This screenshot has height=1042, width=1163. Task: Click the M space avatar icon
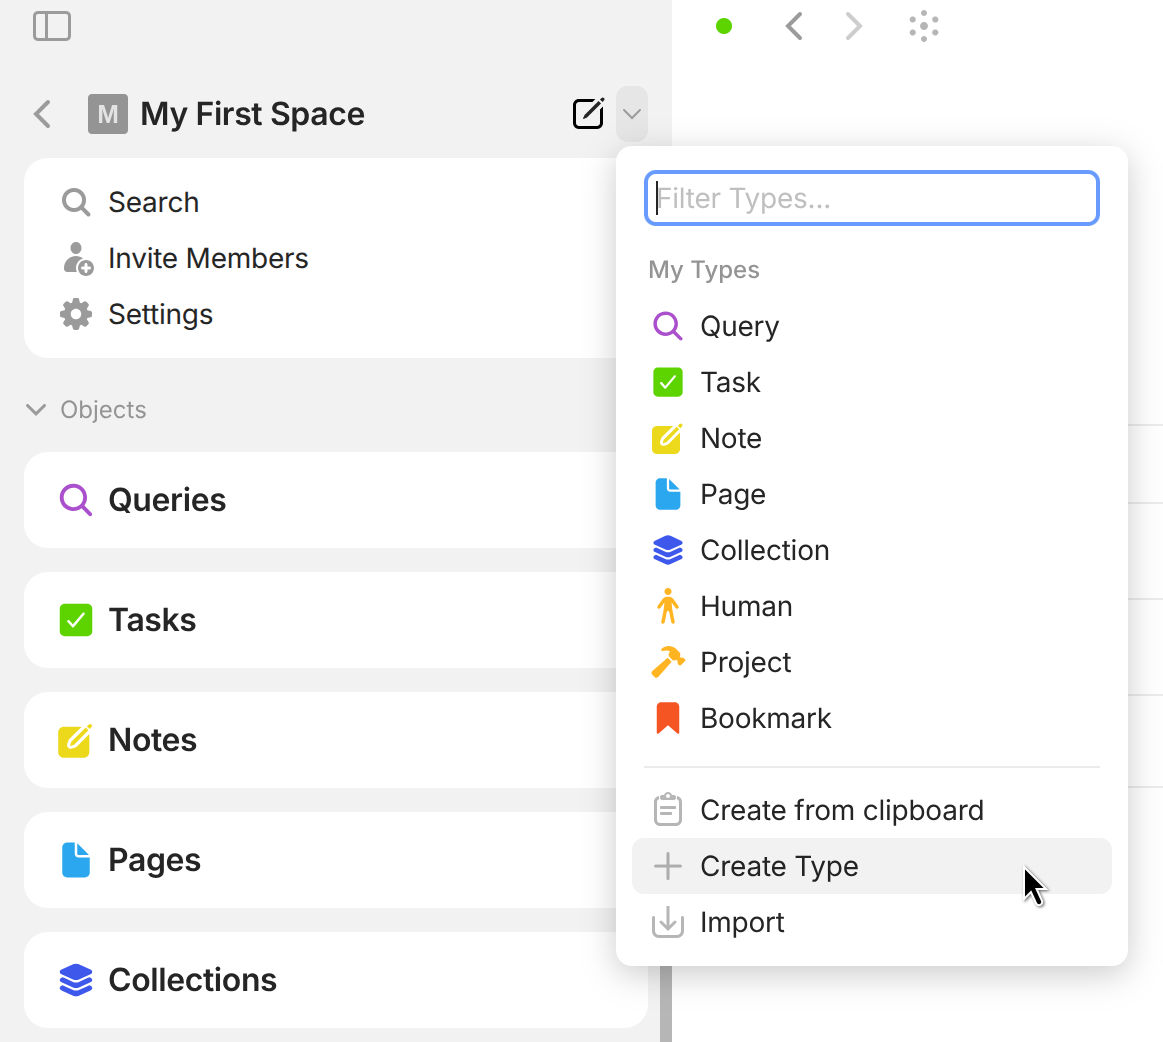coord(107,114)
